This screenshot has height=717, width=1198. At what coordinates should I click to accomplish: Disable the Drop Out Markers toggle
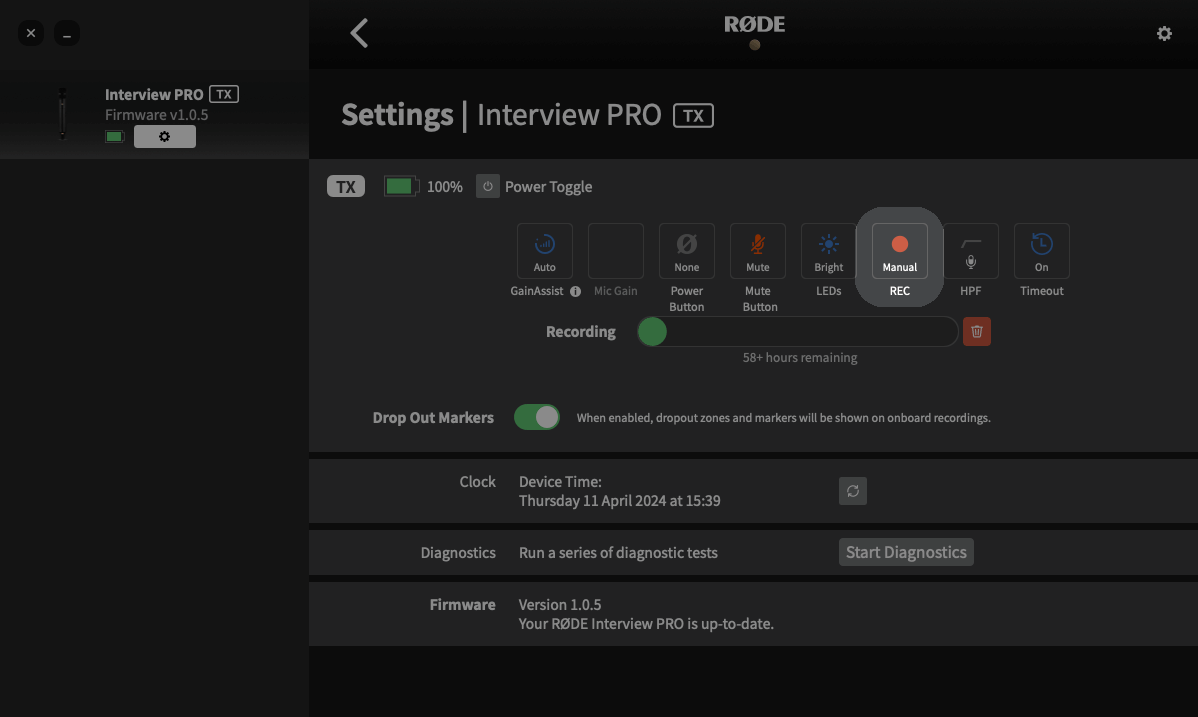coord(537,417)
